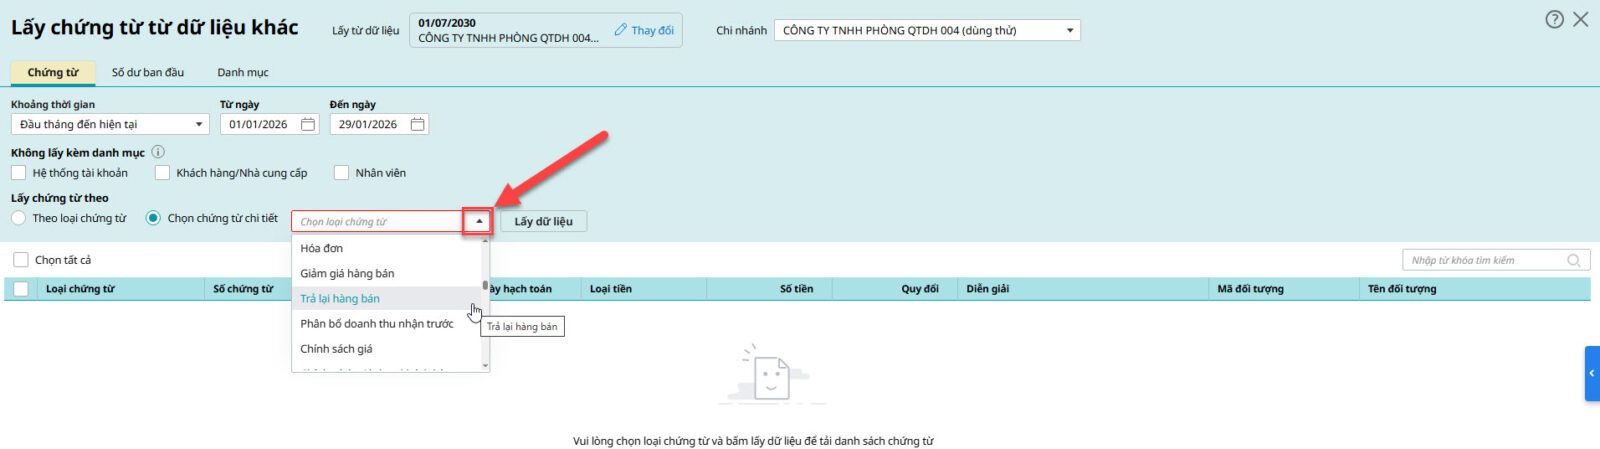1600x449 pixels.
Task: Click the Diễn giải column header
Action: tap(988, 289)
